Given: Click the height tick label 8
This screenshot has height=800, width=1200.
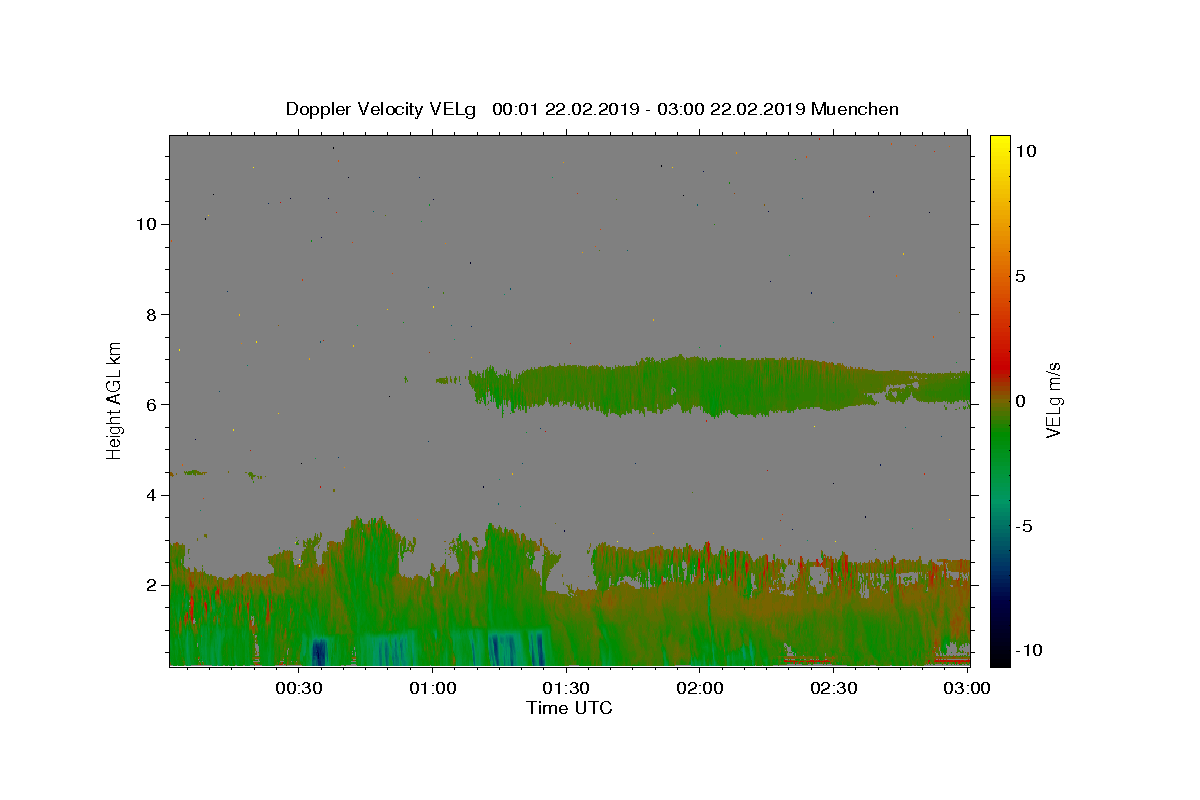Looking at the screenshot, I should (150, 314).
